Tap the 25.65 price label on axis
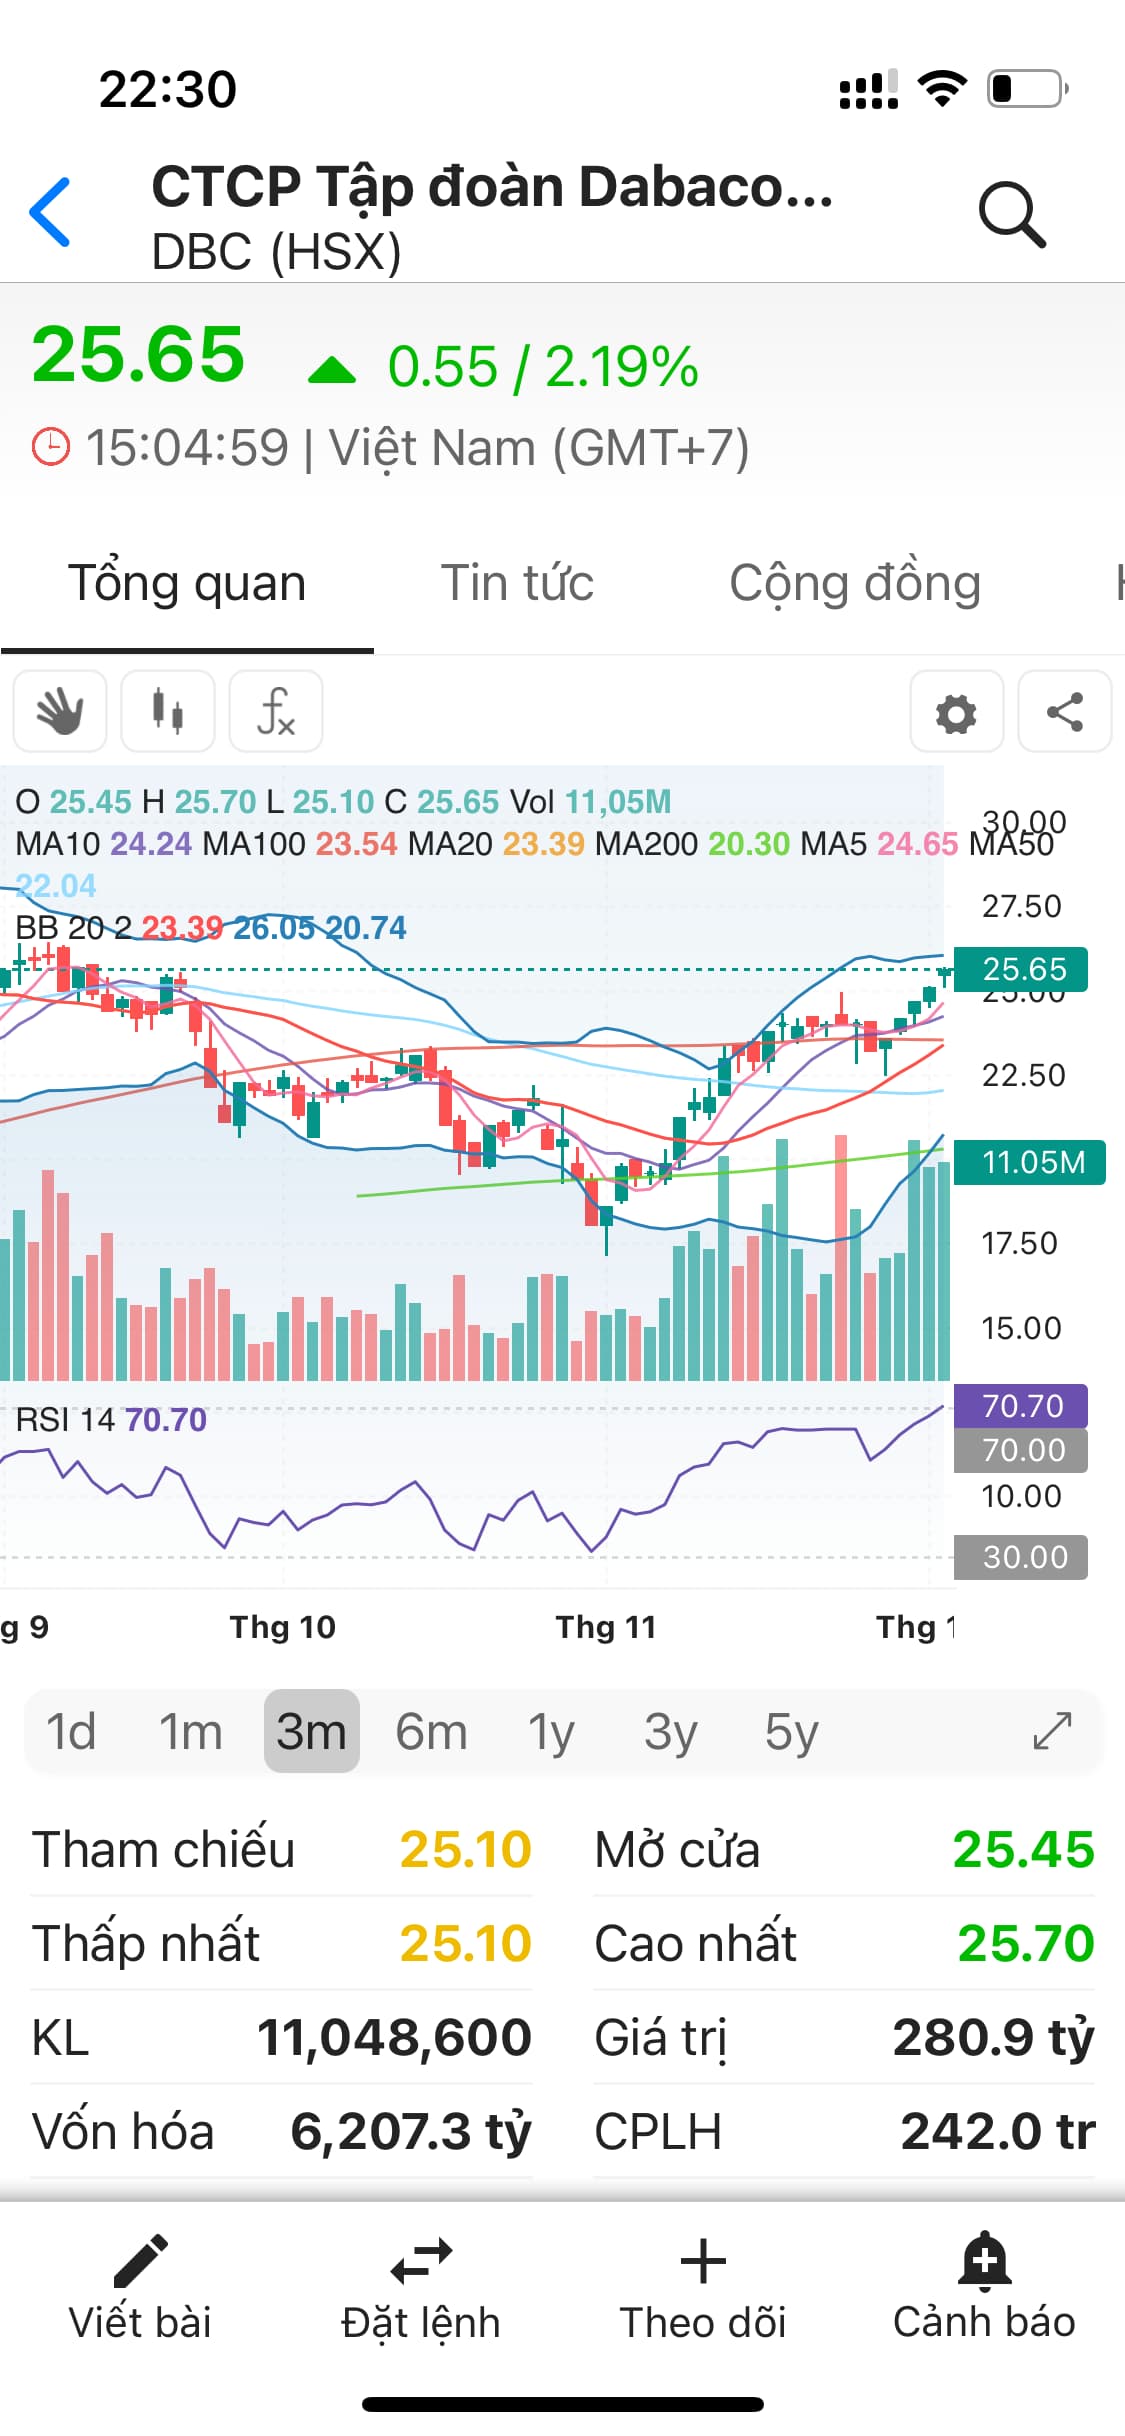 pos(1022,969)
